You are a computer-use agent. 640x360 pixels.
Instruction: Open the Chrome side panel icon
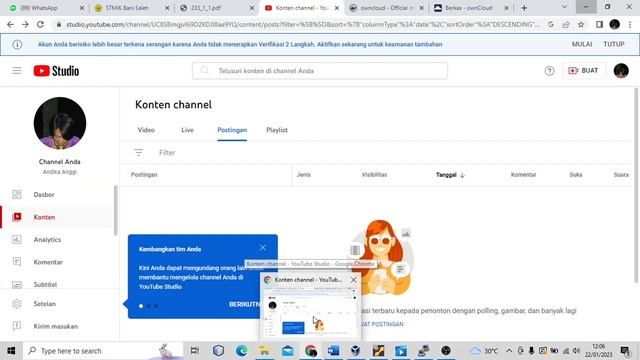599,24
